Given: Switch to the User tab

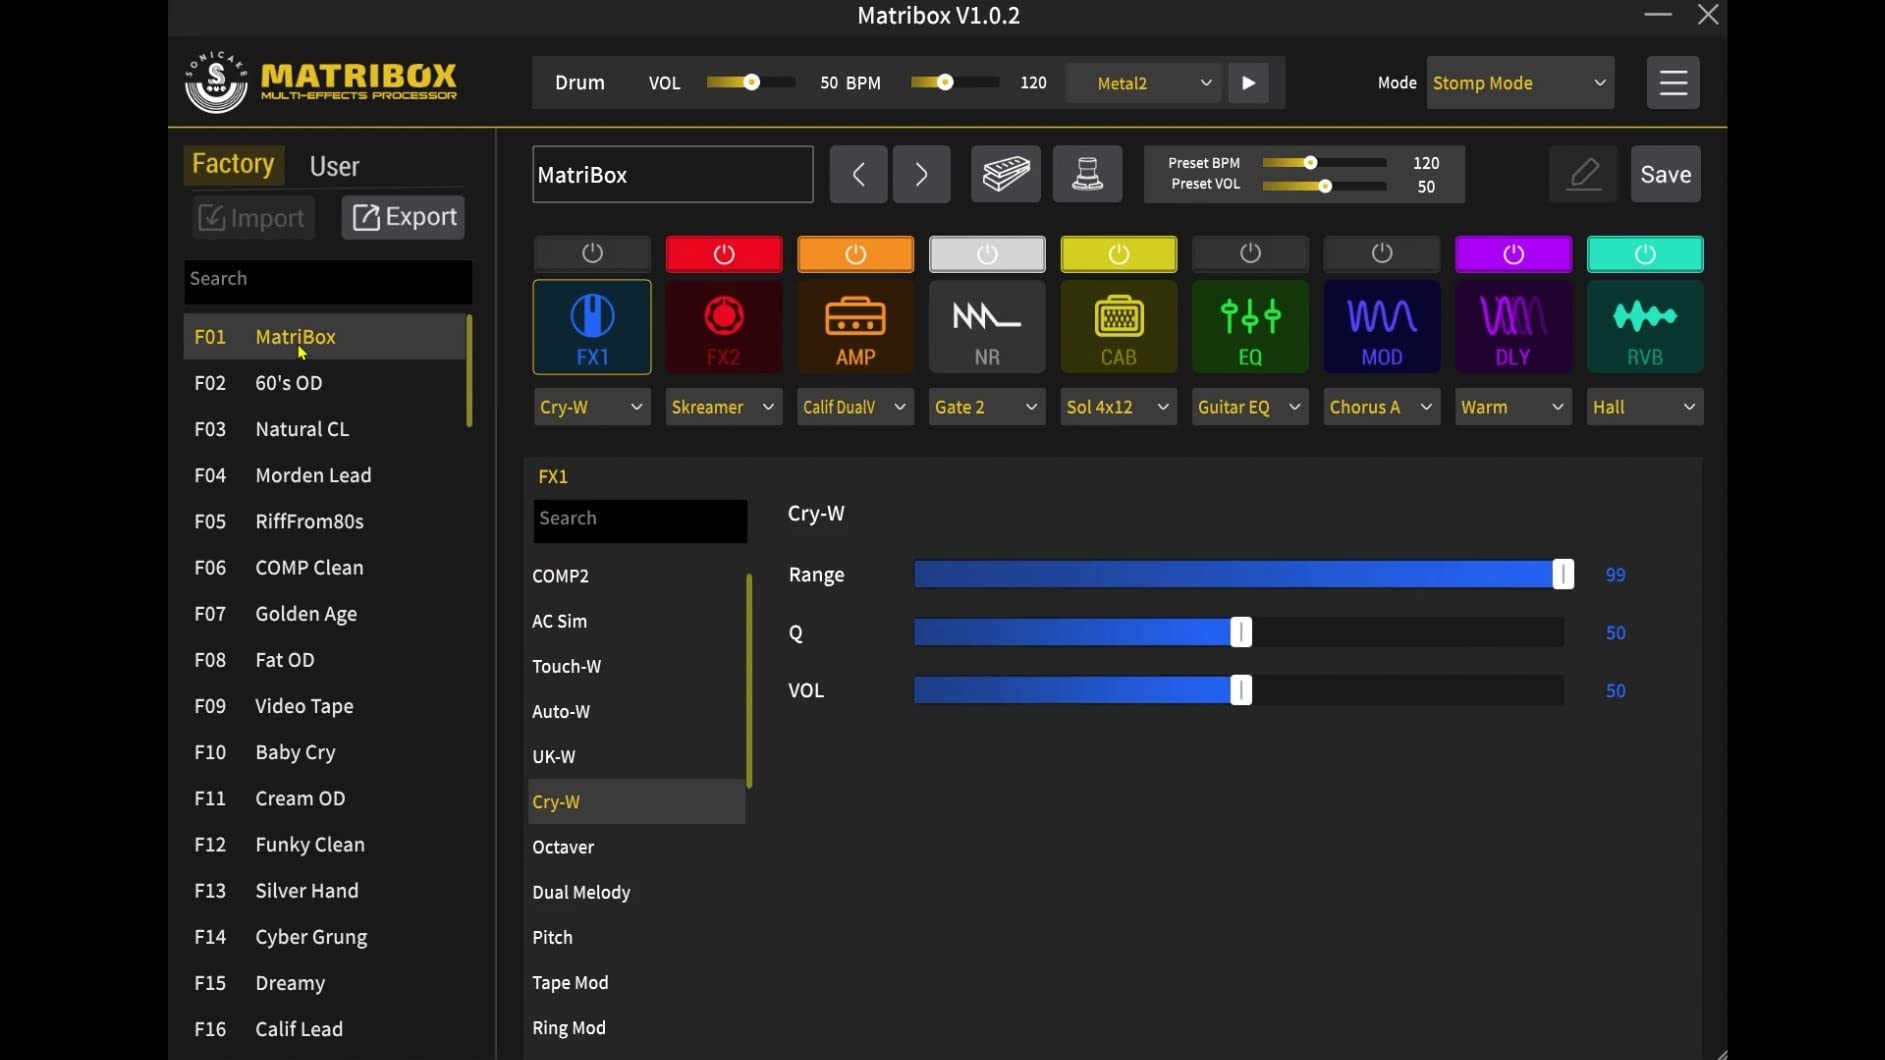Looking at the screenshot, I should click(x=334, y=166).
